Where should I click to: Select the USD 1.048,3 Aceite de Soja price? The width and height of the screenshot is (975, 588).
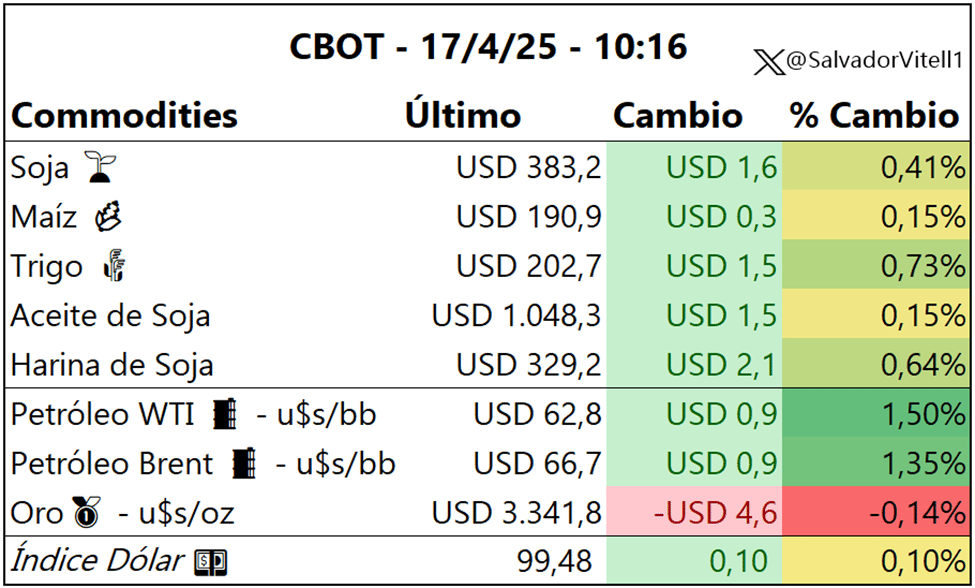pos(516,315)
